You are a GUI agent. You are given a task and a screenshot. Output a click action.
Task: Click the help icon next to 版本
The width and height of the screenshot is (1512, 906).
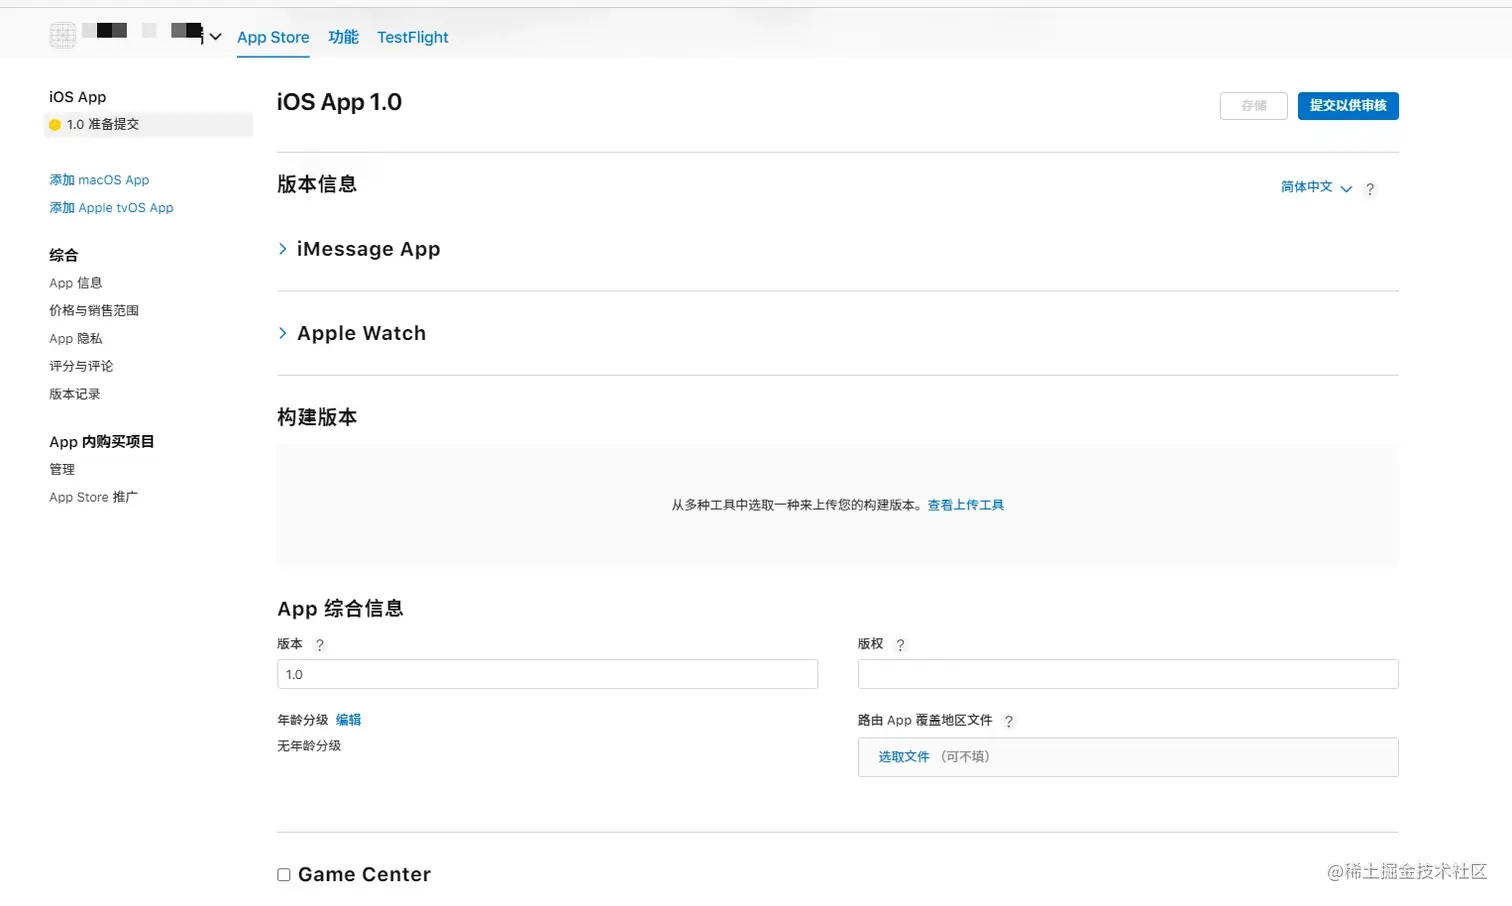(x=320, y=645)
